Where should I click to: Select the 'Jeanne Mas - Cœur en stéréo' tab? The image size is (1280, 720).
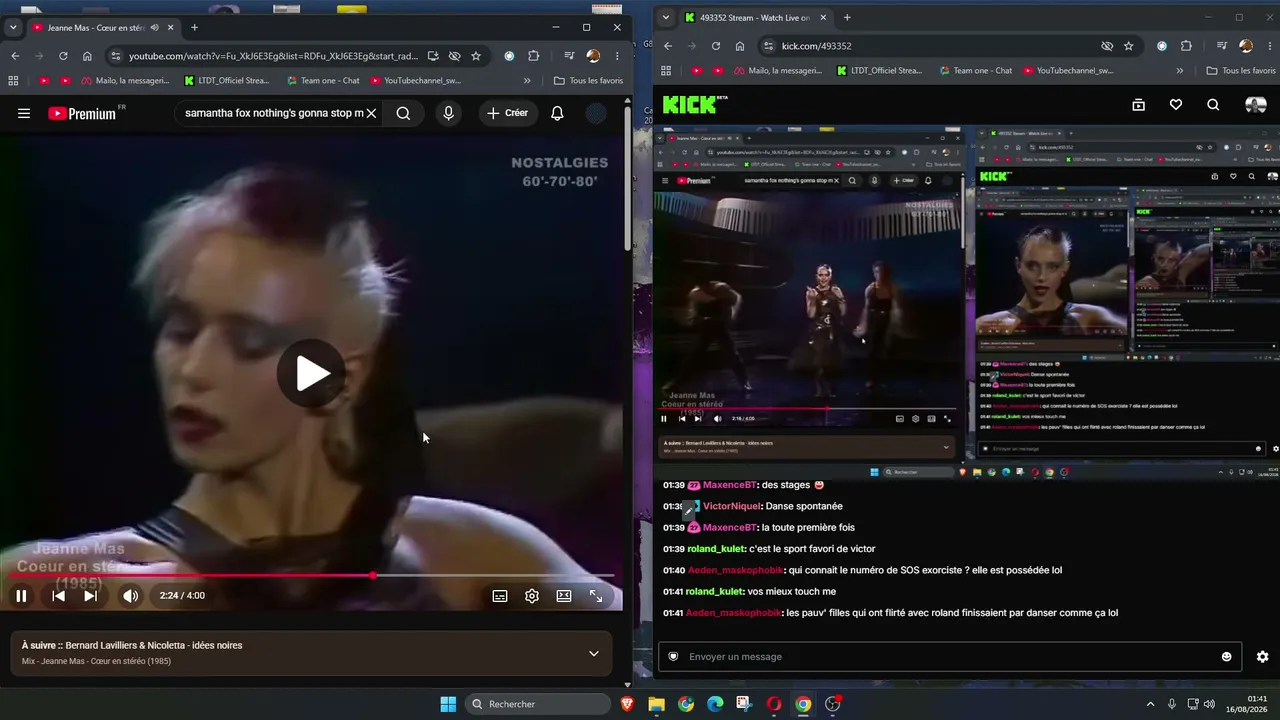click(95, 28)
